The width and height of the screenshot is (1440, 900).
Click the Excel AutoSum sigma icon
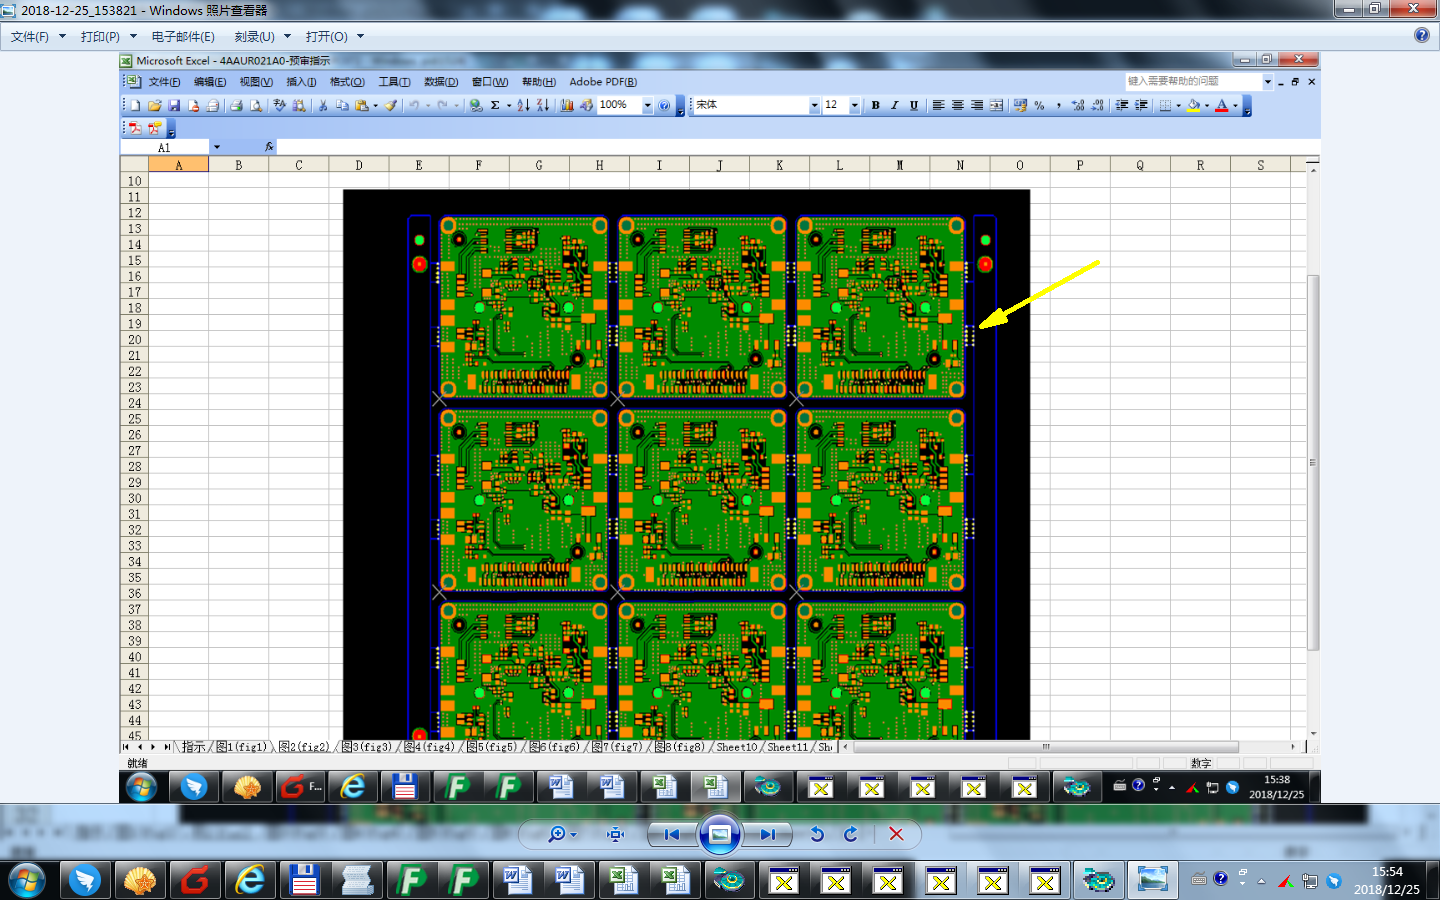[x=495, y=105]
